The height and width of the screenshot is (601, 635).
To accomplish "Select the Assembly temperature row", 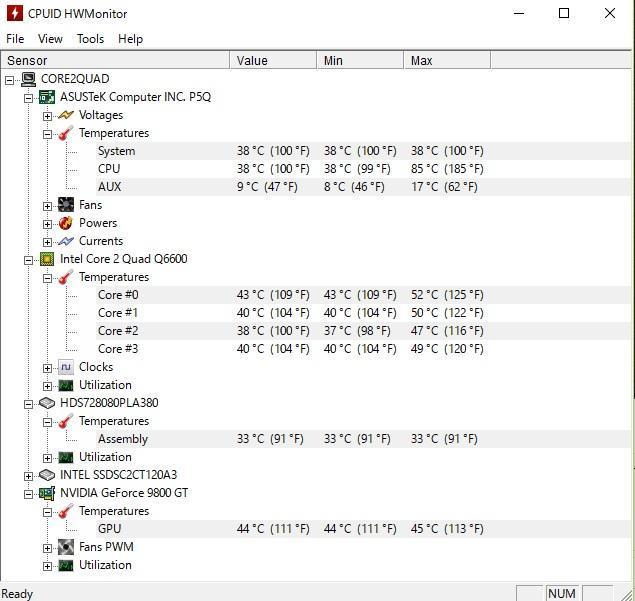I will click(364, 439).
